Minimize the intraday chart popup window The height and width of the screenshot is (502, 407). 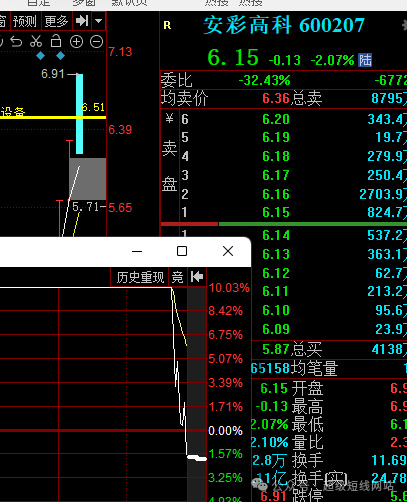(x=137, y=251)
